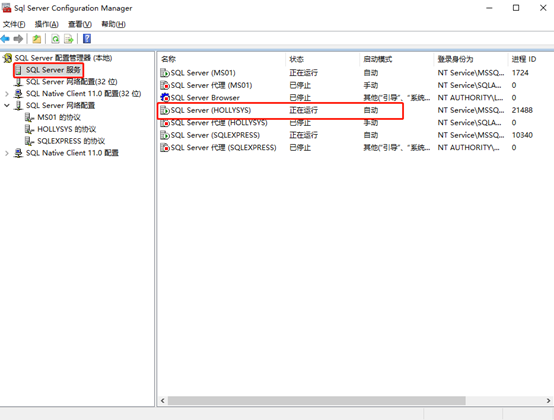Click 正在运行 status of SQL Server (MS01)

(303, 73)
